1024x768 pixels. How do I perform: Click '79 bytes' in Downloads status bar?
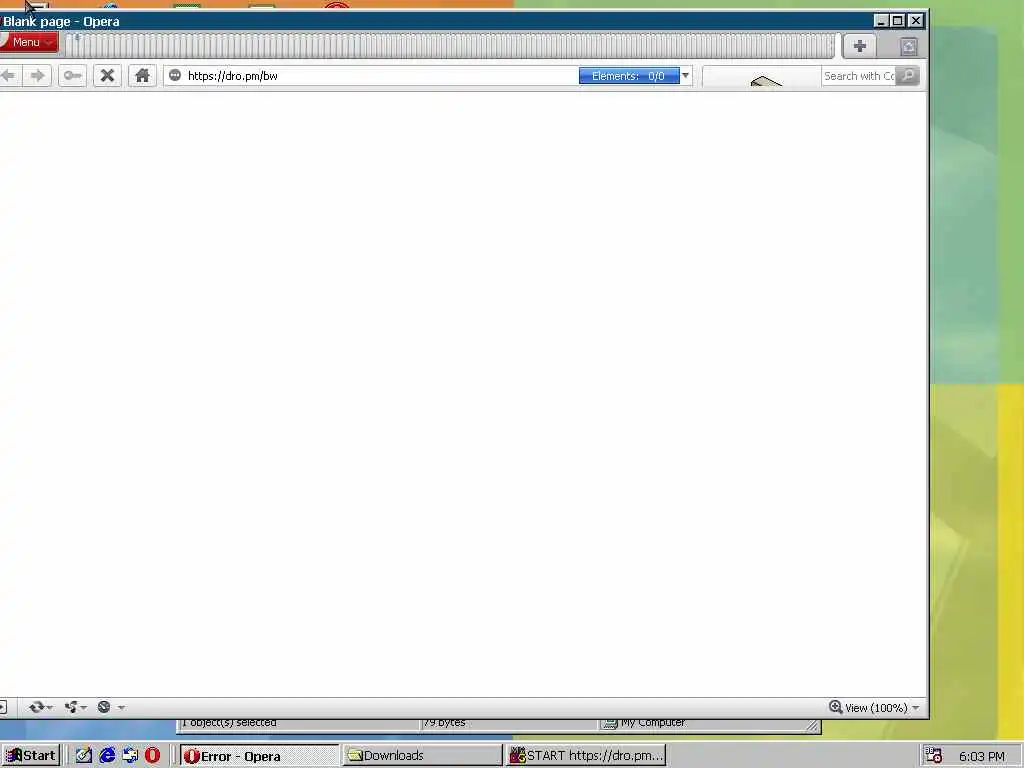coord(445,723)
